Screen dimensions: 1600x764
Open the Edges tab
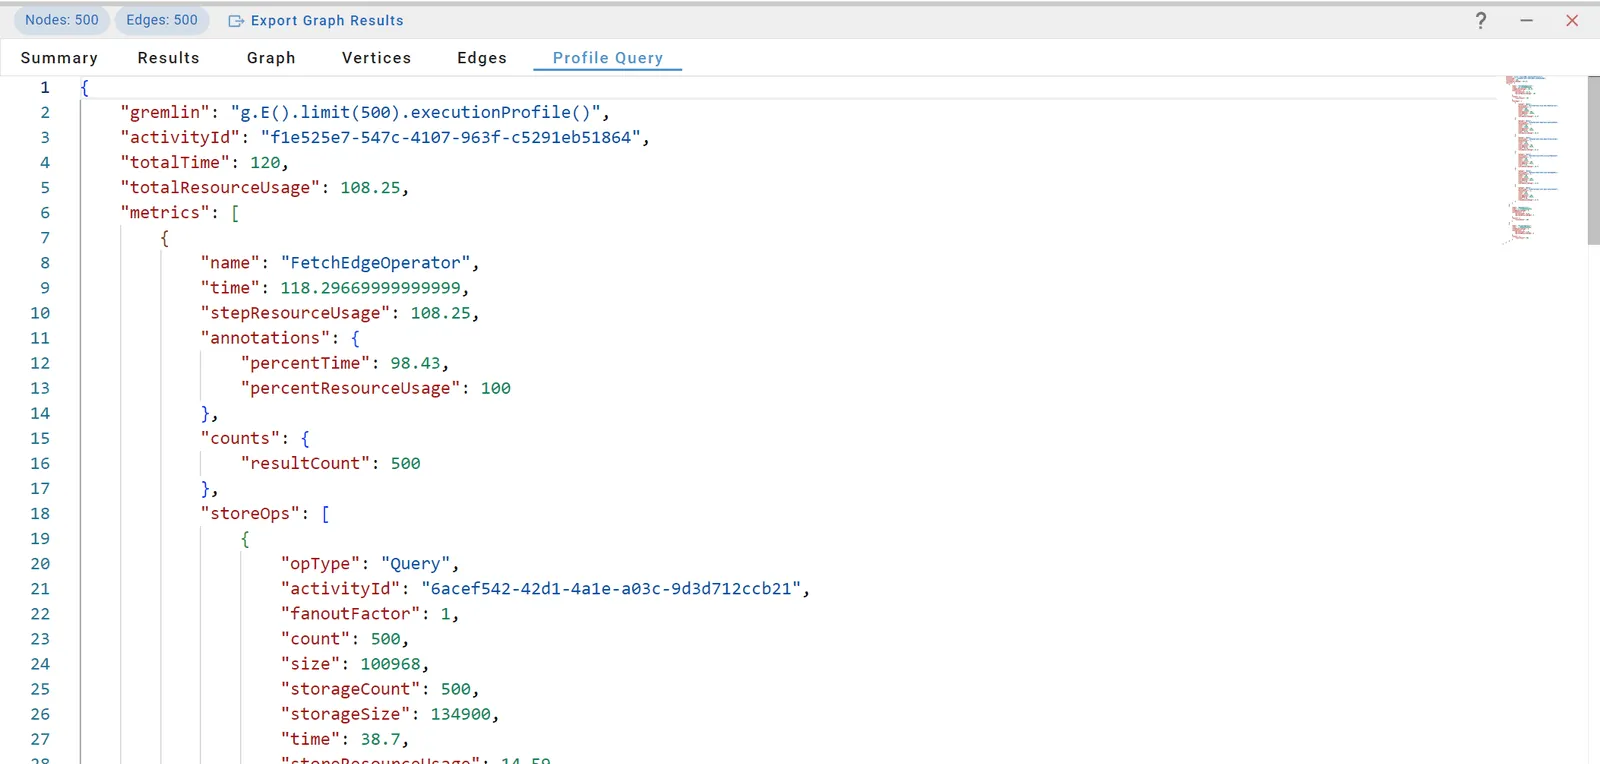click(x=482, y=58)
